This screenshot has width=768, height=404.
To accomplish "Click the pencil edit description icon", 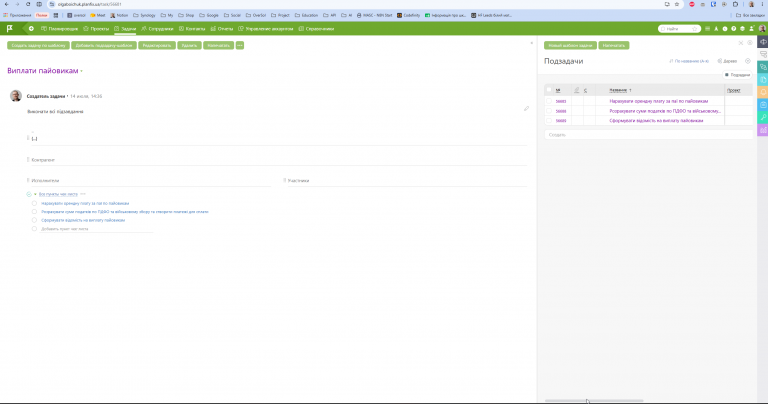I will [x=526, y=109].
